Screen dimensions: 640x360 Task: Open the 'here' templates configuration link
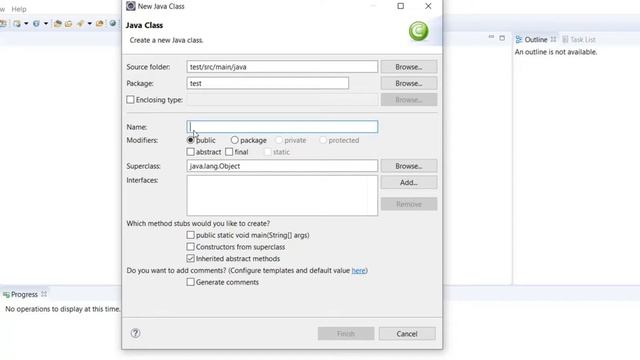coord(358,270)
